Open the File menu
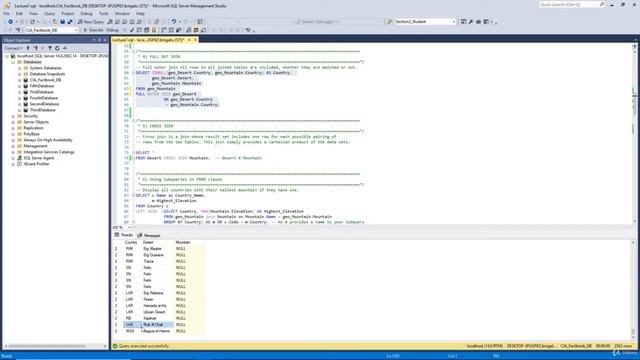This screenshot has height=360, width=640. pyautogui.click(x=6, y=13)
